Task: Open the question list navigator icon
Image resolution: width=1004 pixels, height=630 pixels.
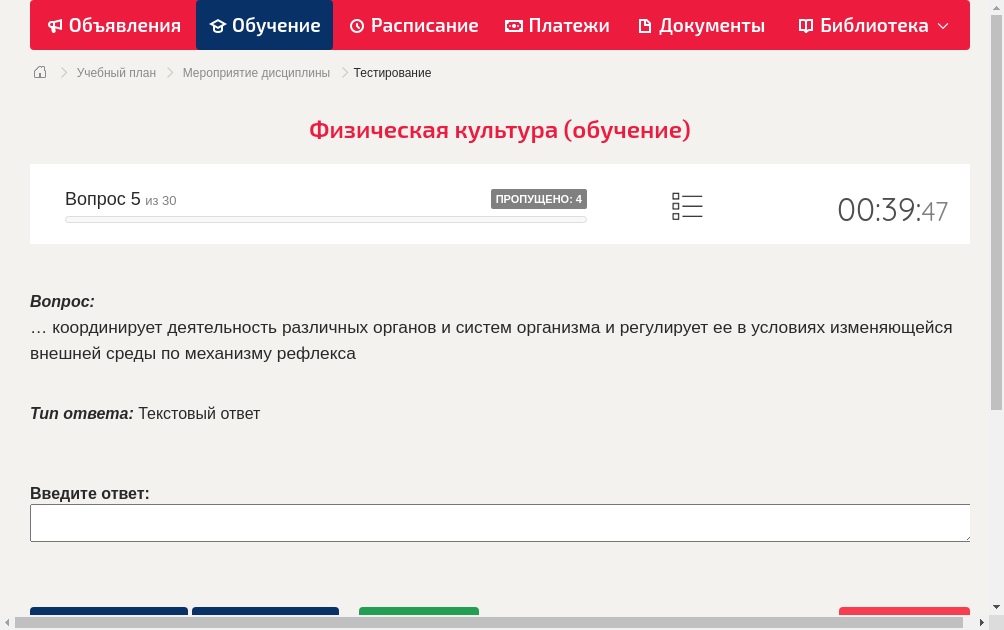Action: pos(687,206)
